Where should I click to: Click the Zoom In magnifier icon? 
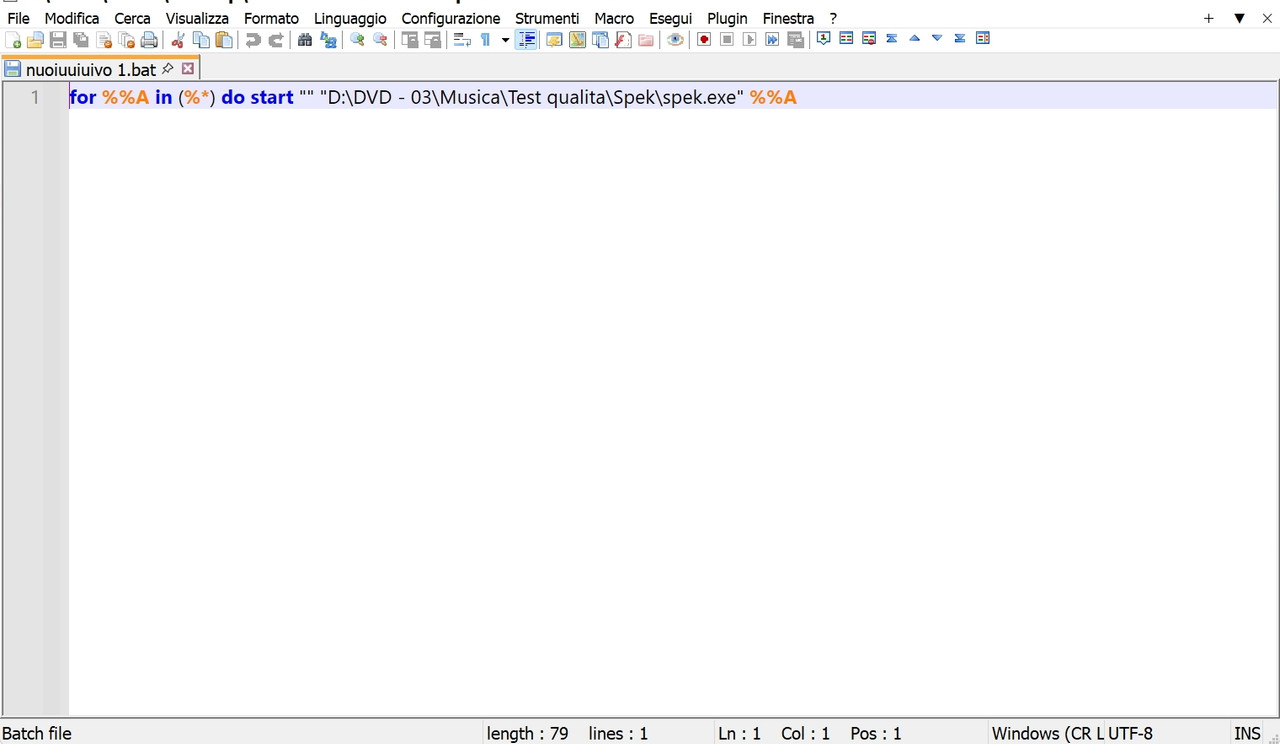357,40
